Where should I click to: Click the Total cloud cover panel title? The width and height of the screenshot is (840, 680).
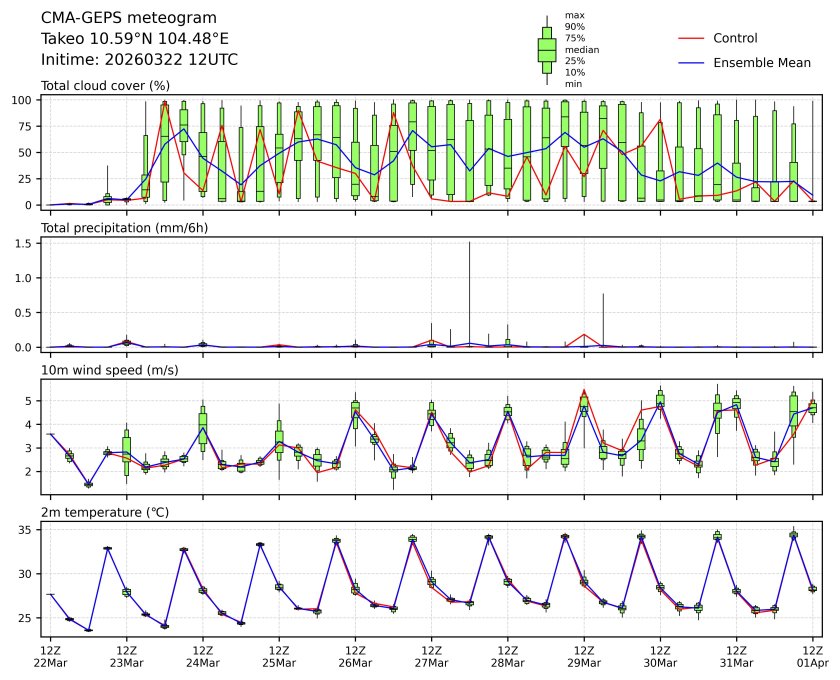105,86
